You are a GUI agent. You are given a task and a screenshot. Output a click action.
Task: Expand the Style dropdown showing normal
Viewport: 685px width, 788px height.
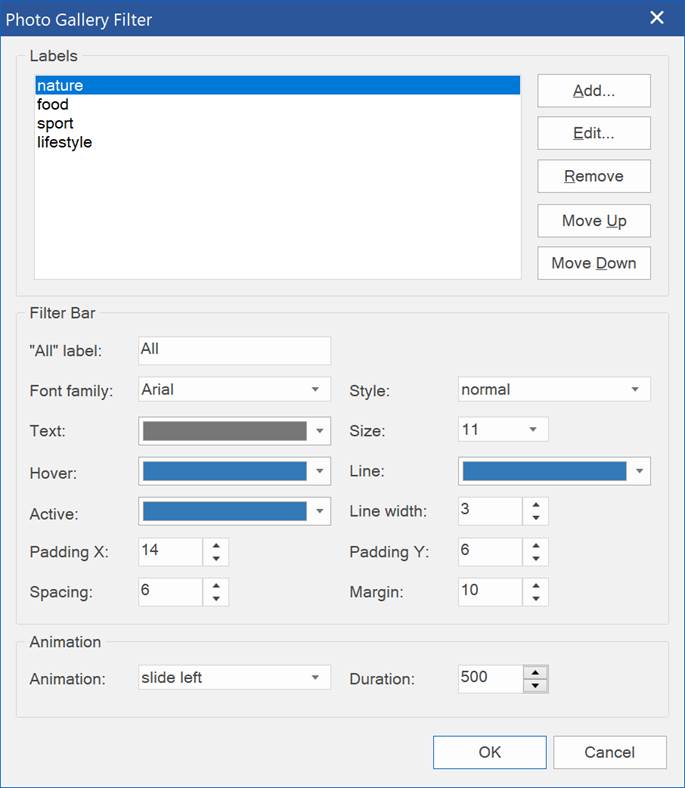point(554,389)
